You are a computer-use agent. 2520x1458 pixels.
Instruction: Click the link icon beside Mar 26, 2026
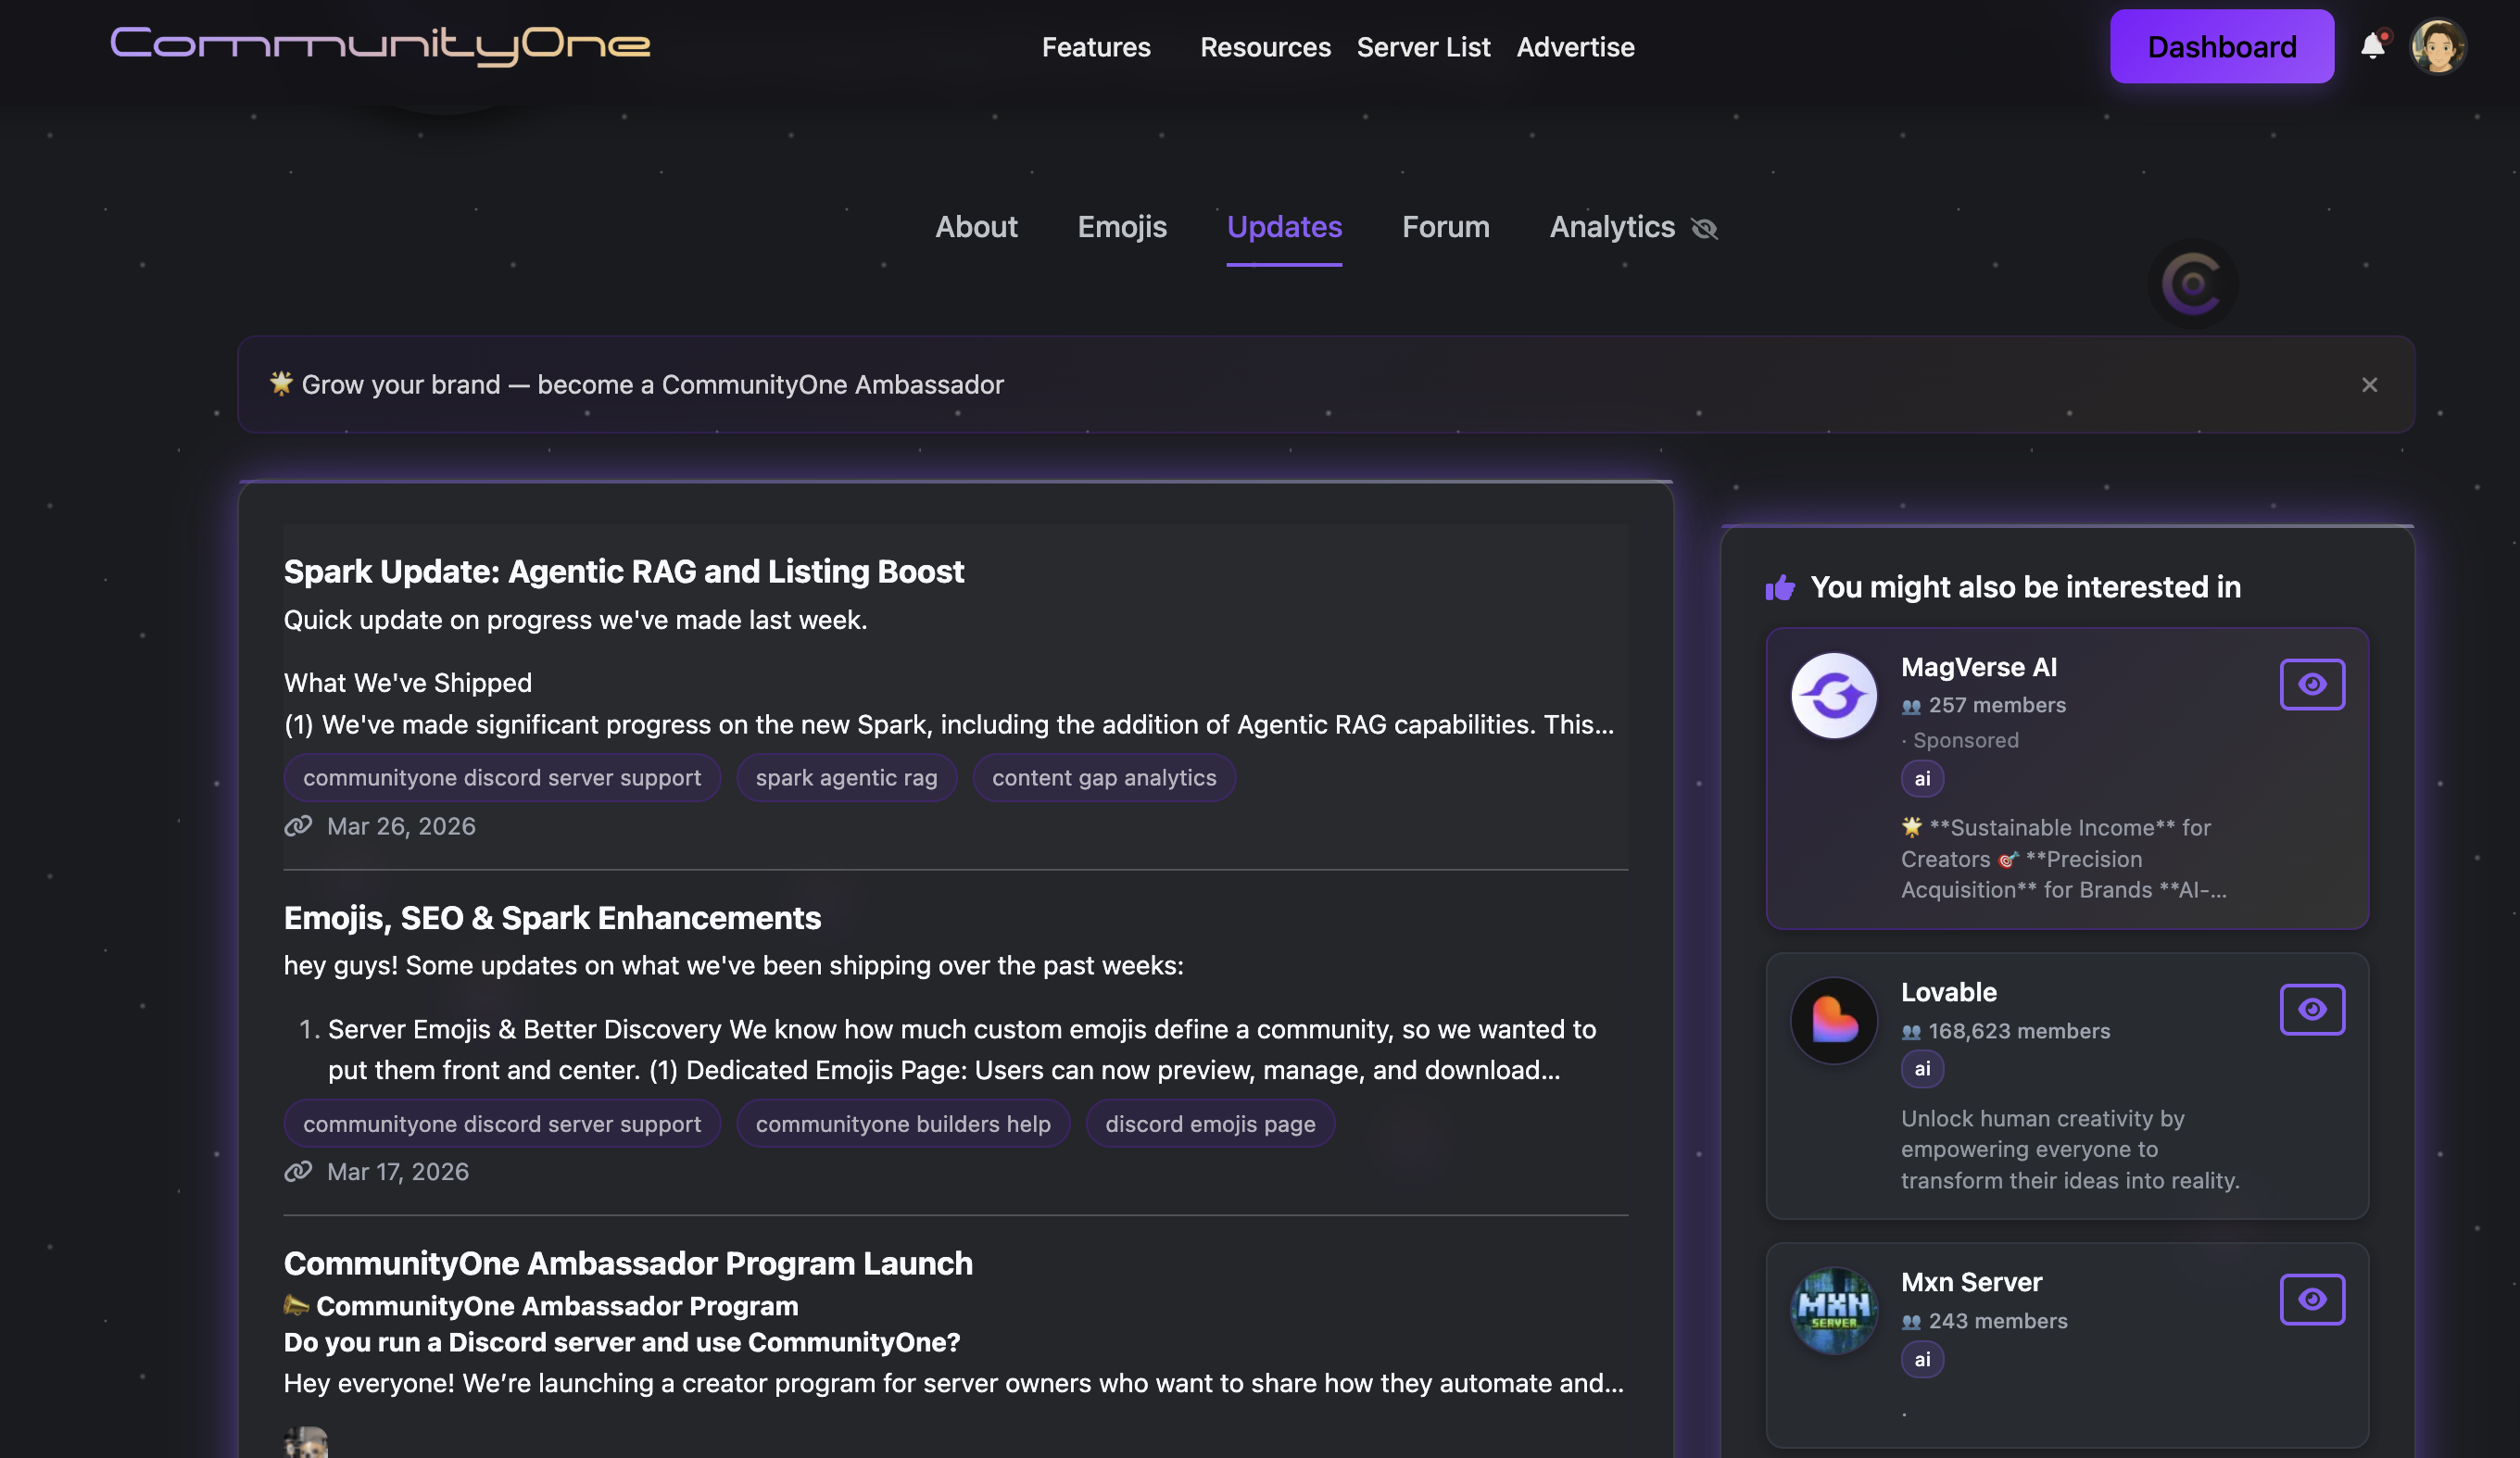point(297,825)
